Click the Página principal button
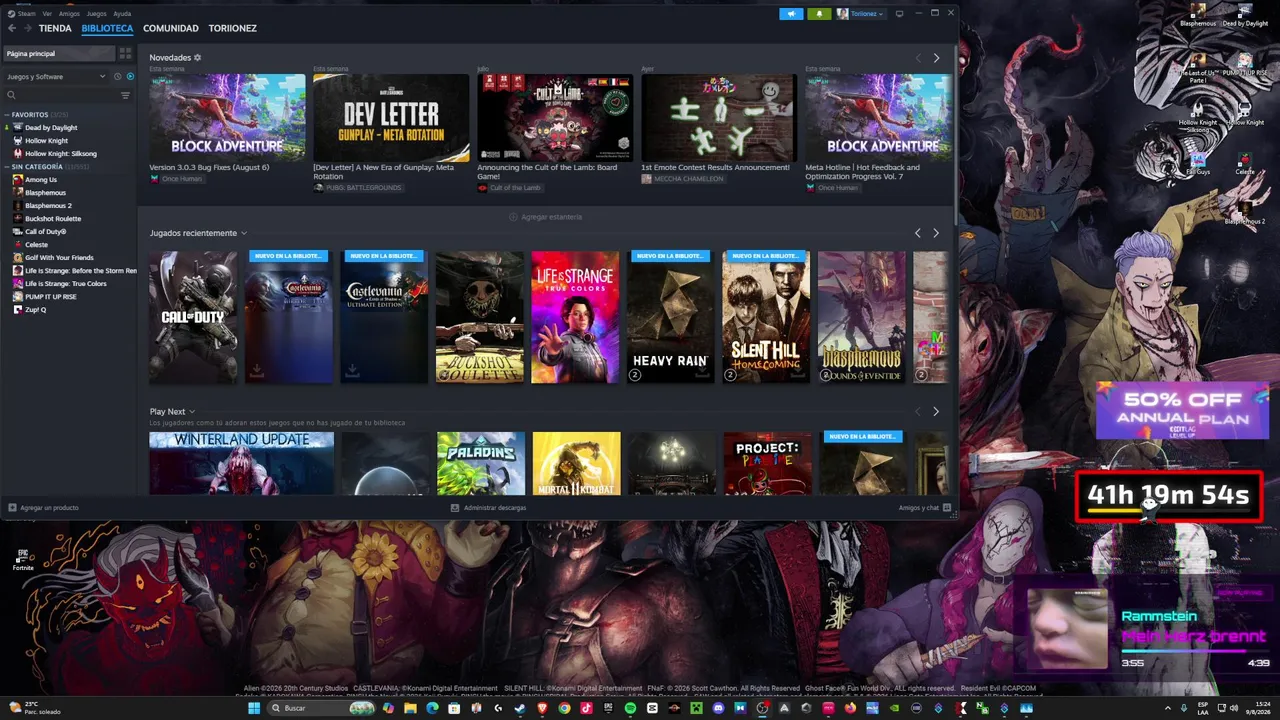Screen dimensions: 1280x720 [x=58, y=53]
